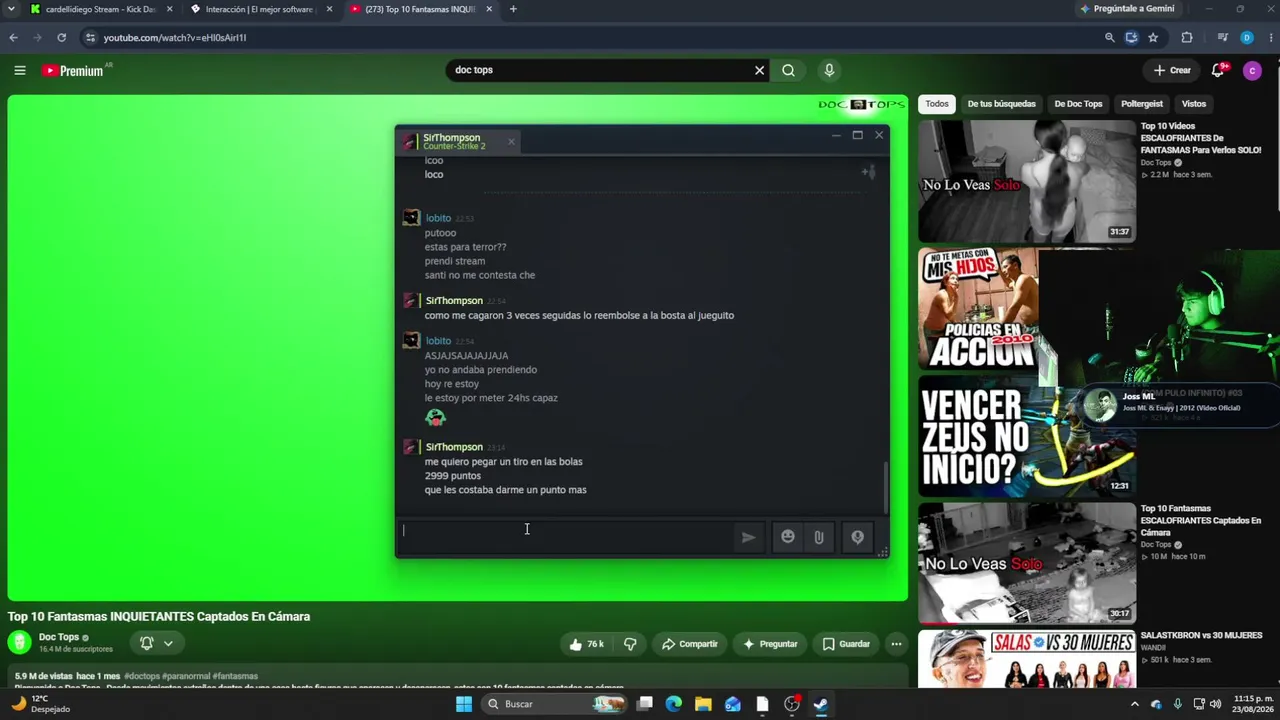Open the Doc Tops channel name link
Image resolution: width=1280 pixels, height=720 pixels.
59,637
